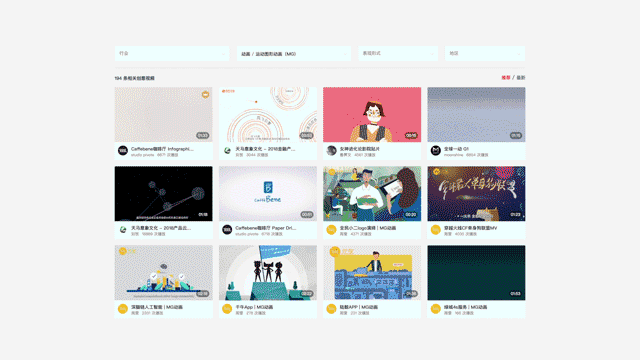This screenshot has height=360, width=640.
Task: Open the orange concentric circles video thumbnail
Action: point(268,114)
